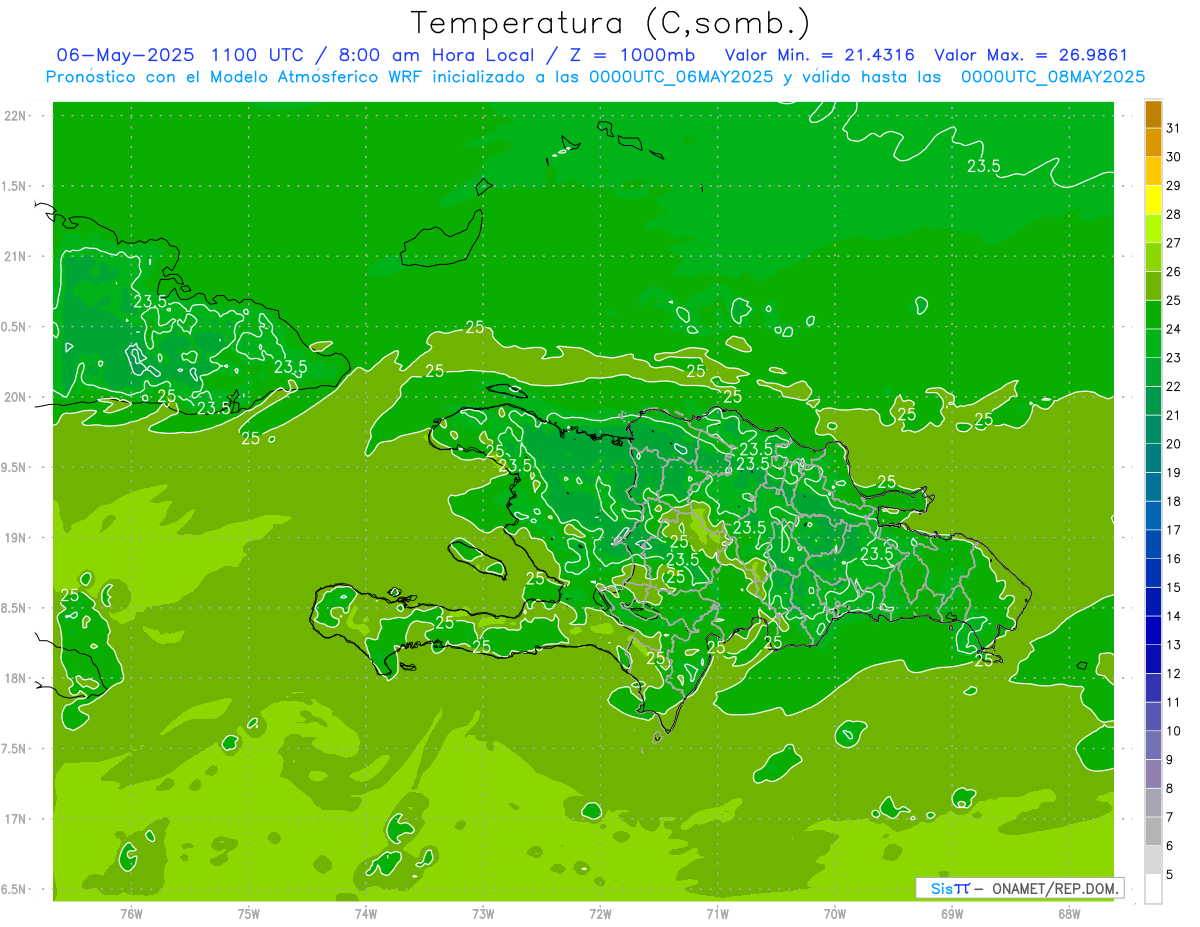Click the '18N' latitude axis label

pos(15,679)
